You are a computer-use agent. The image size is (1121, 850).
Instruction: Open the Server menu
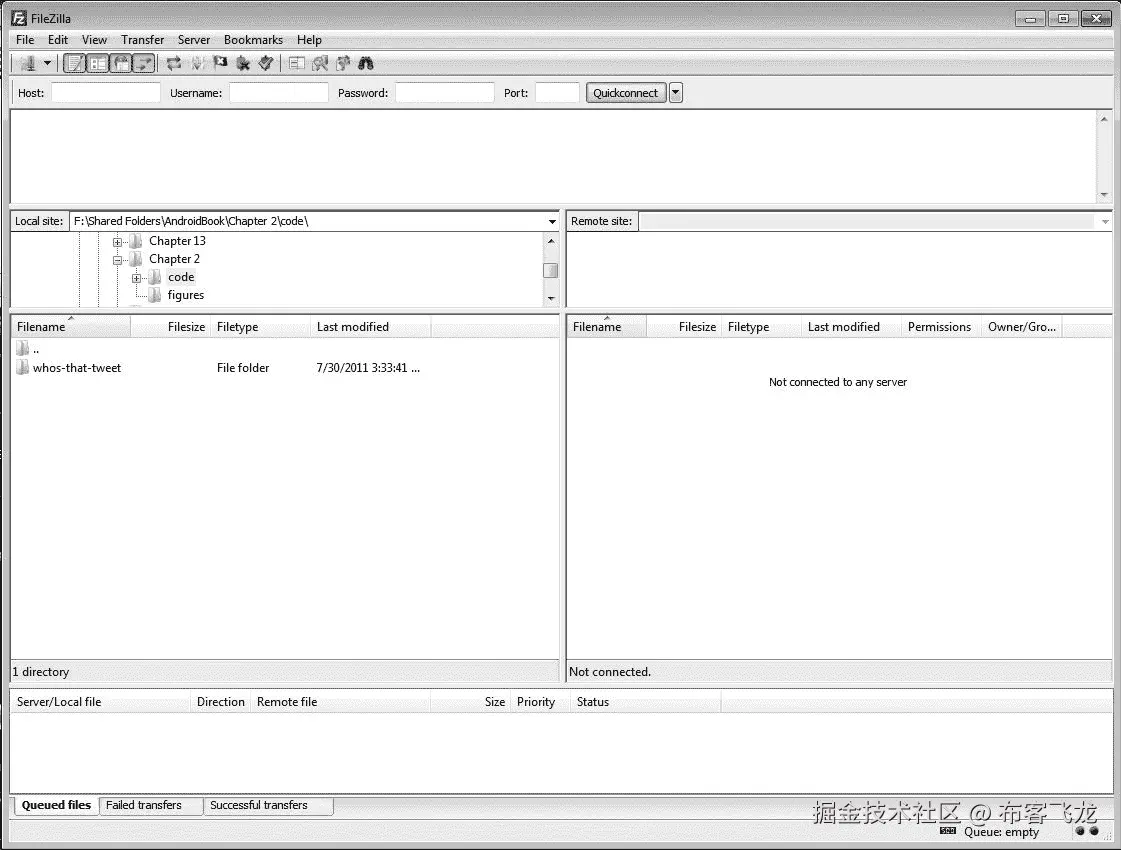pos(194,40)
